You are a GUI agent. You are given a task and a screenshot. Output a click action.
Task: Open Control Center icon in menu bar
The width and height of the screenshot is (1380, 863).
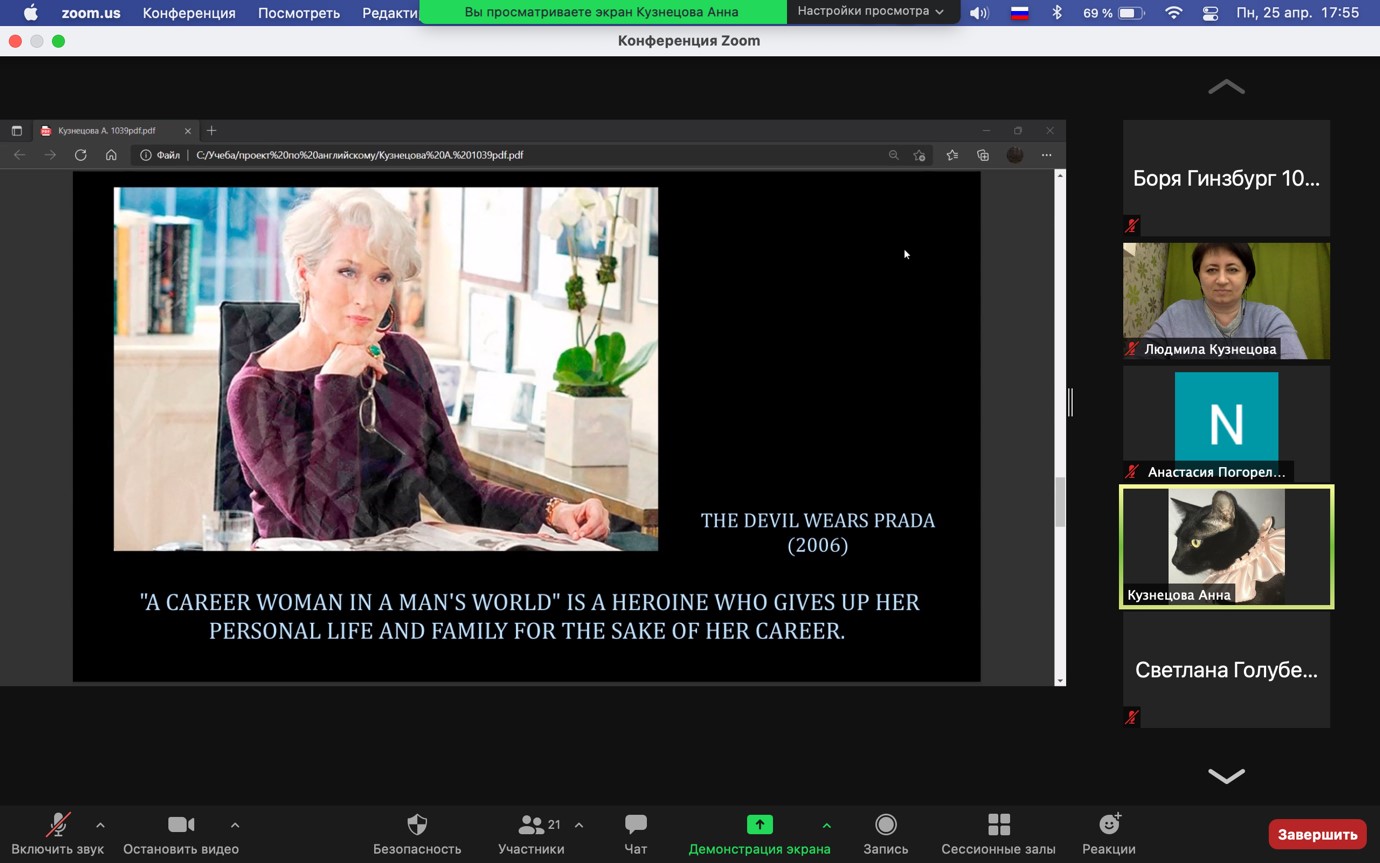pyautogui.click(x=1210, y=13)
